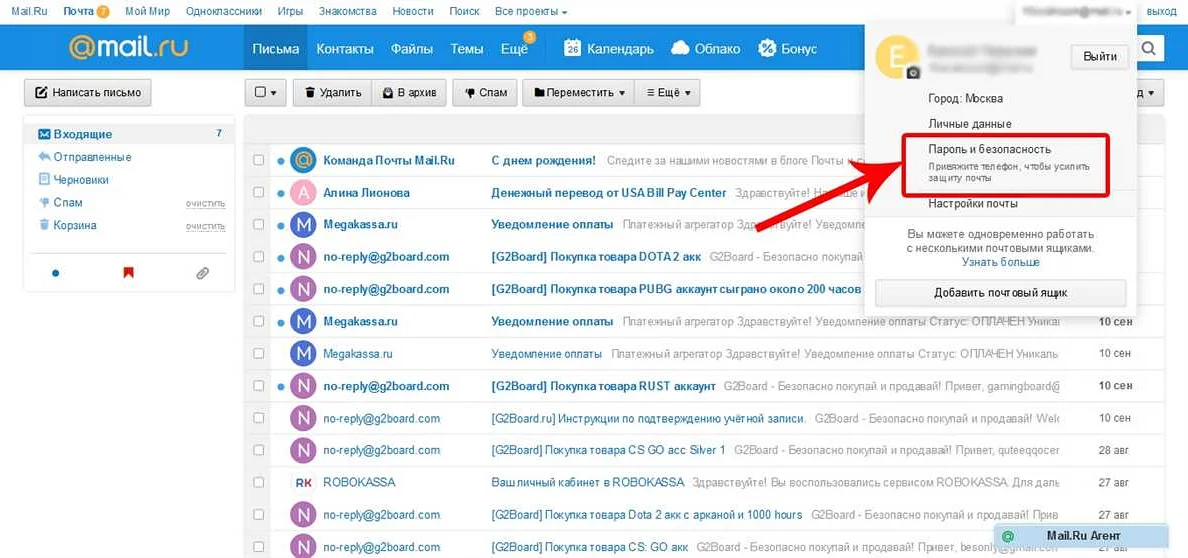The height and width of the screenshot is (558, 1188).
Task: Check the box for Алина Лионова email
Action: [x=259, y=192]
